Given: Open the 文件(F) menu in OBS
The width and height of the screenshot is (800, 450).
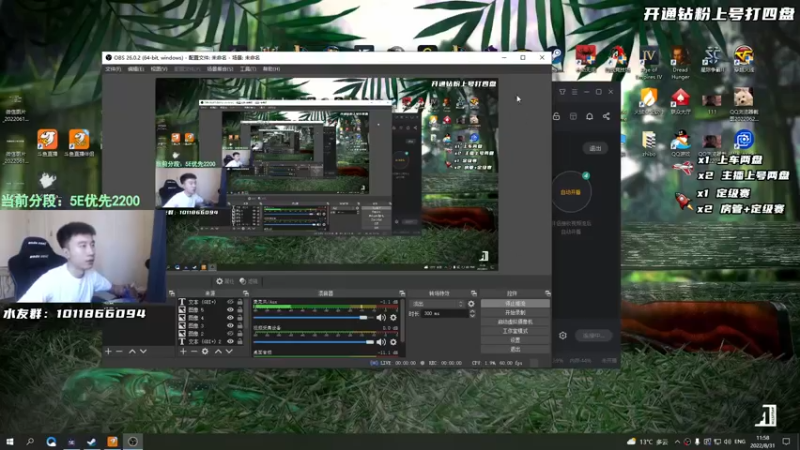Looking at the screenshot, I should [113, 69].
